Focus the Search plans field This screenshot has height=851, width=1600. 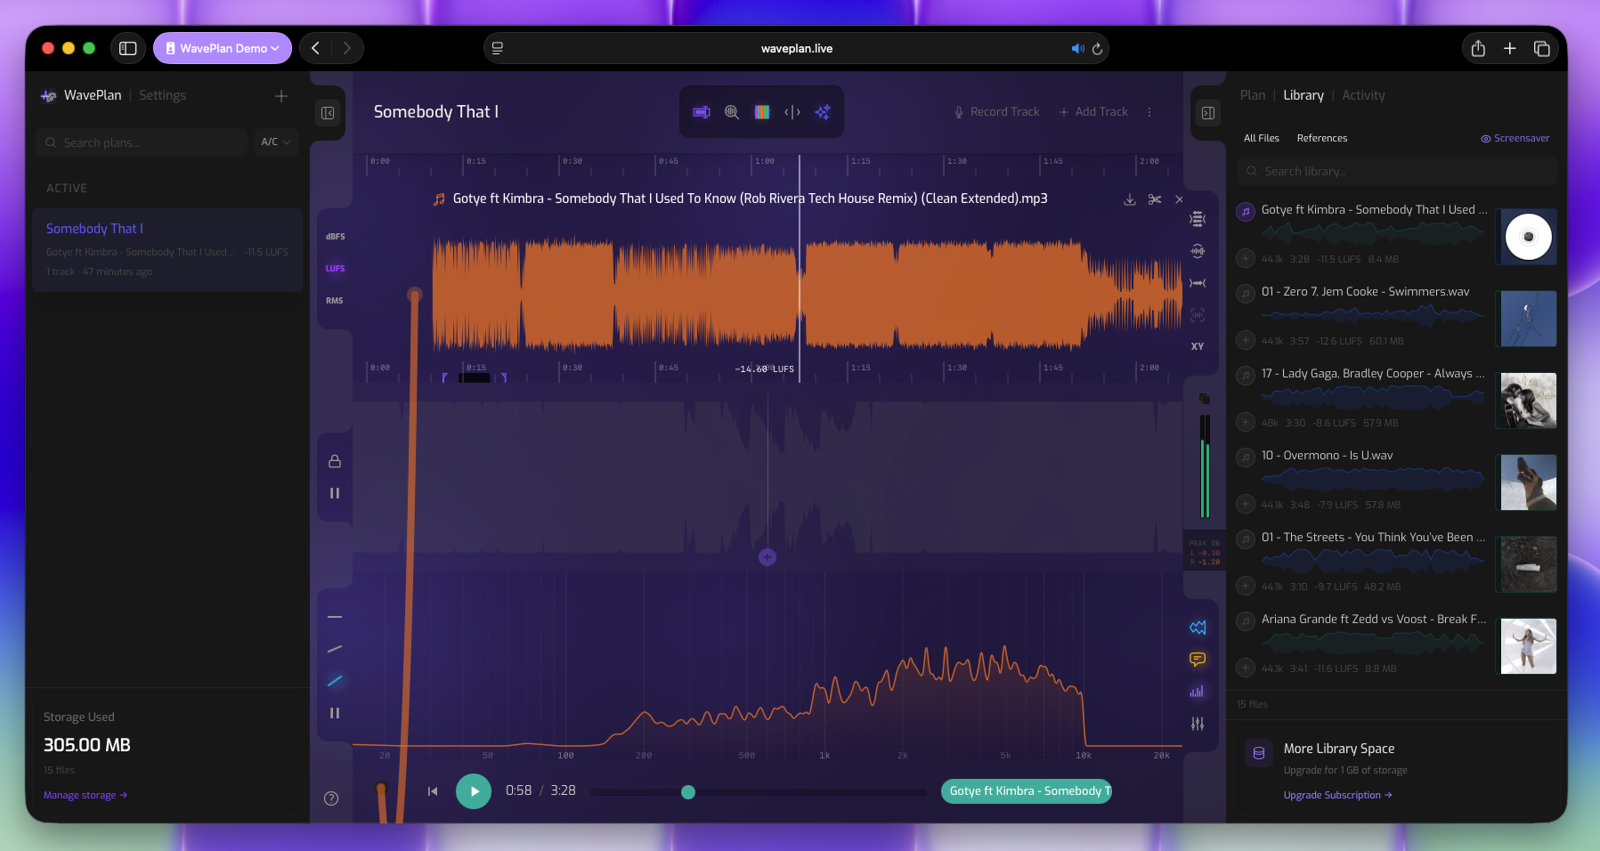click(141, 142)
